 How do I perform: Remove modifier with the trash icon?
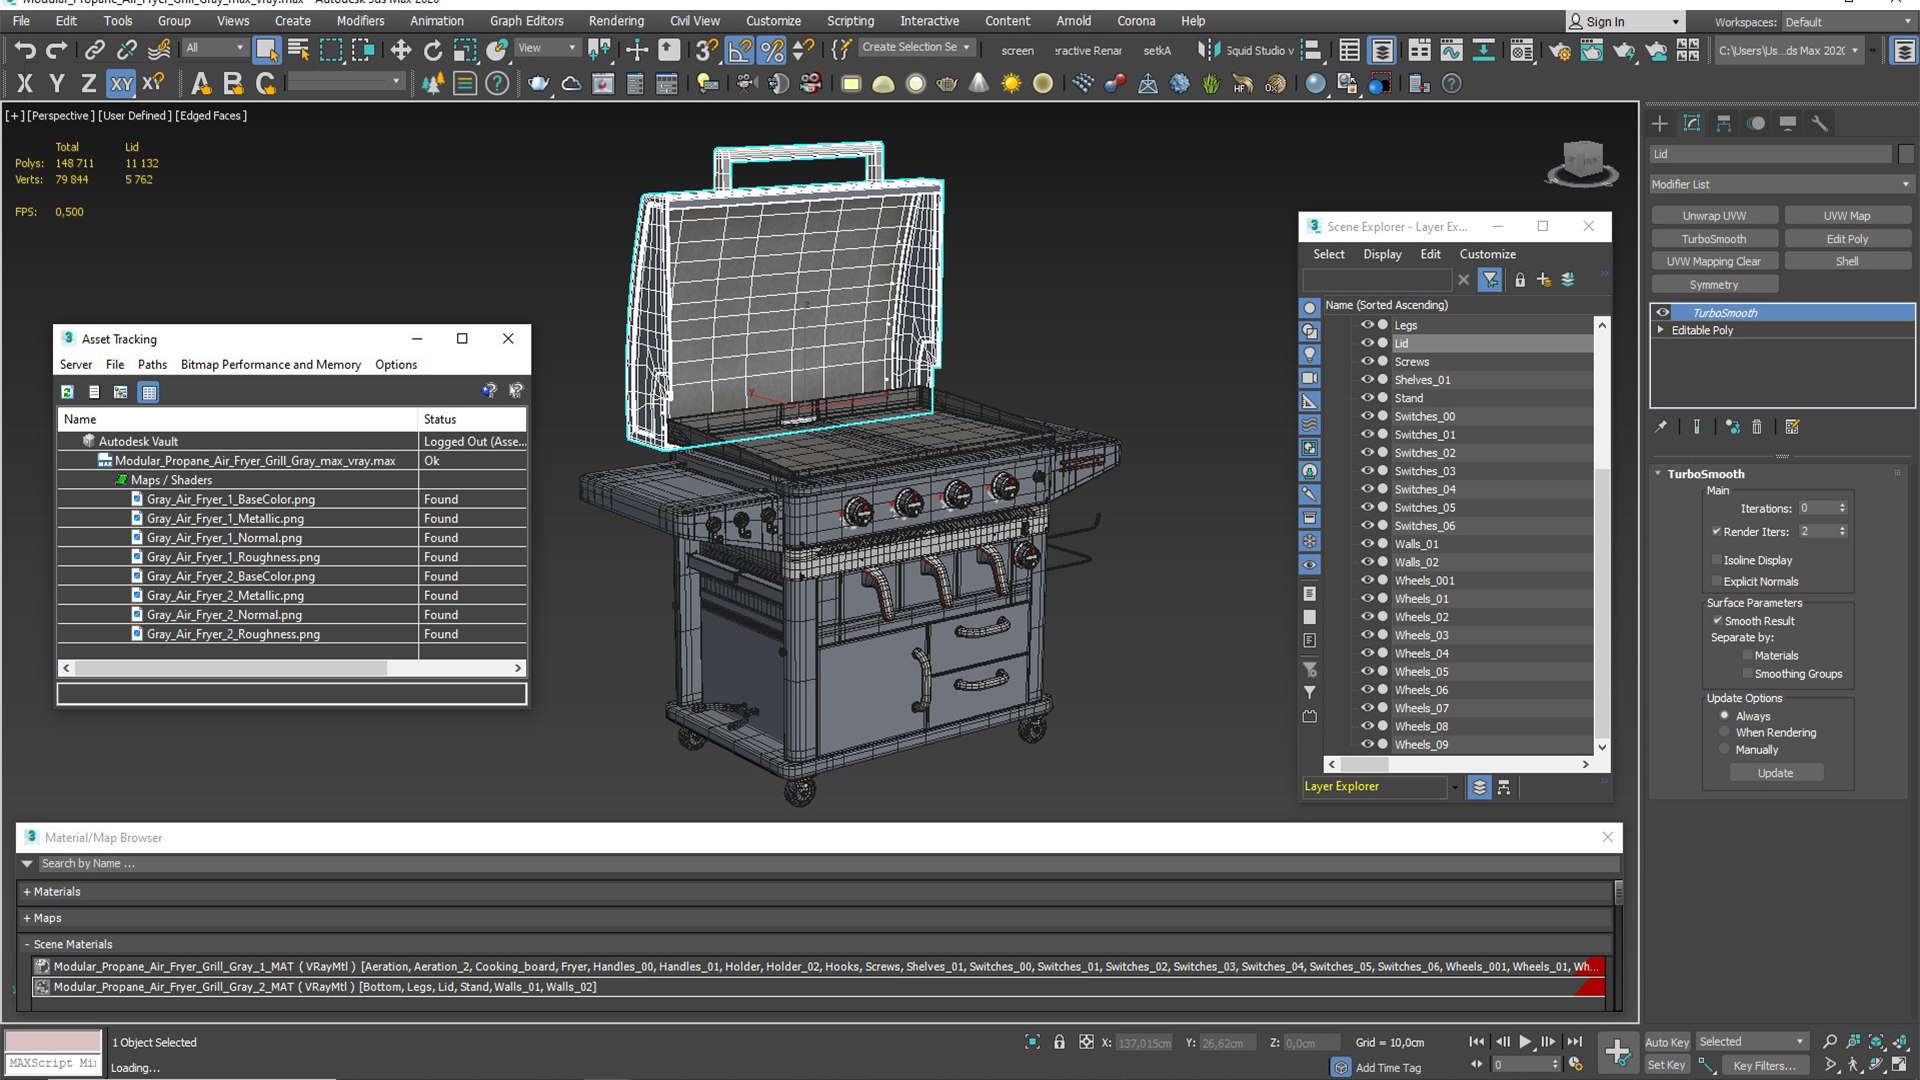(x=1757, y=427)
